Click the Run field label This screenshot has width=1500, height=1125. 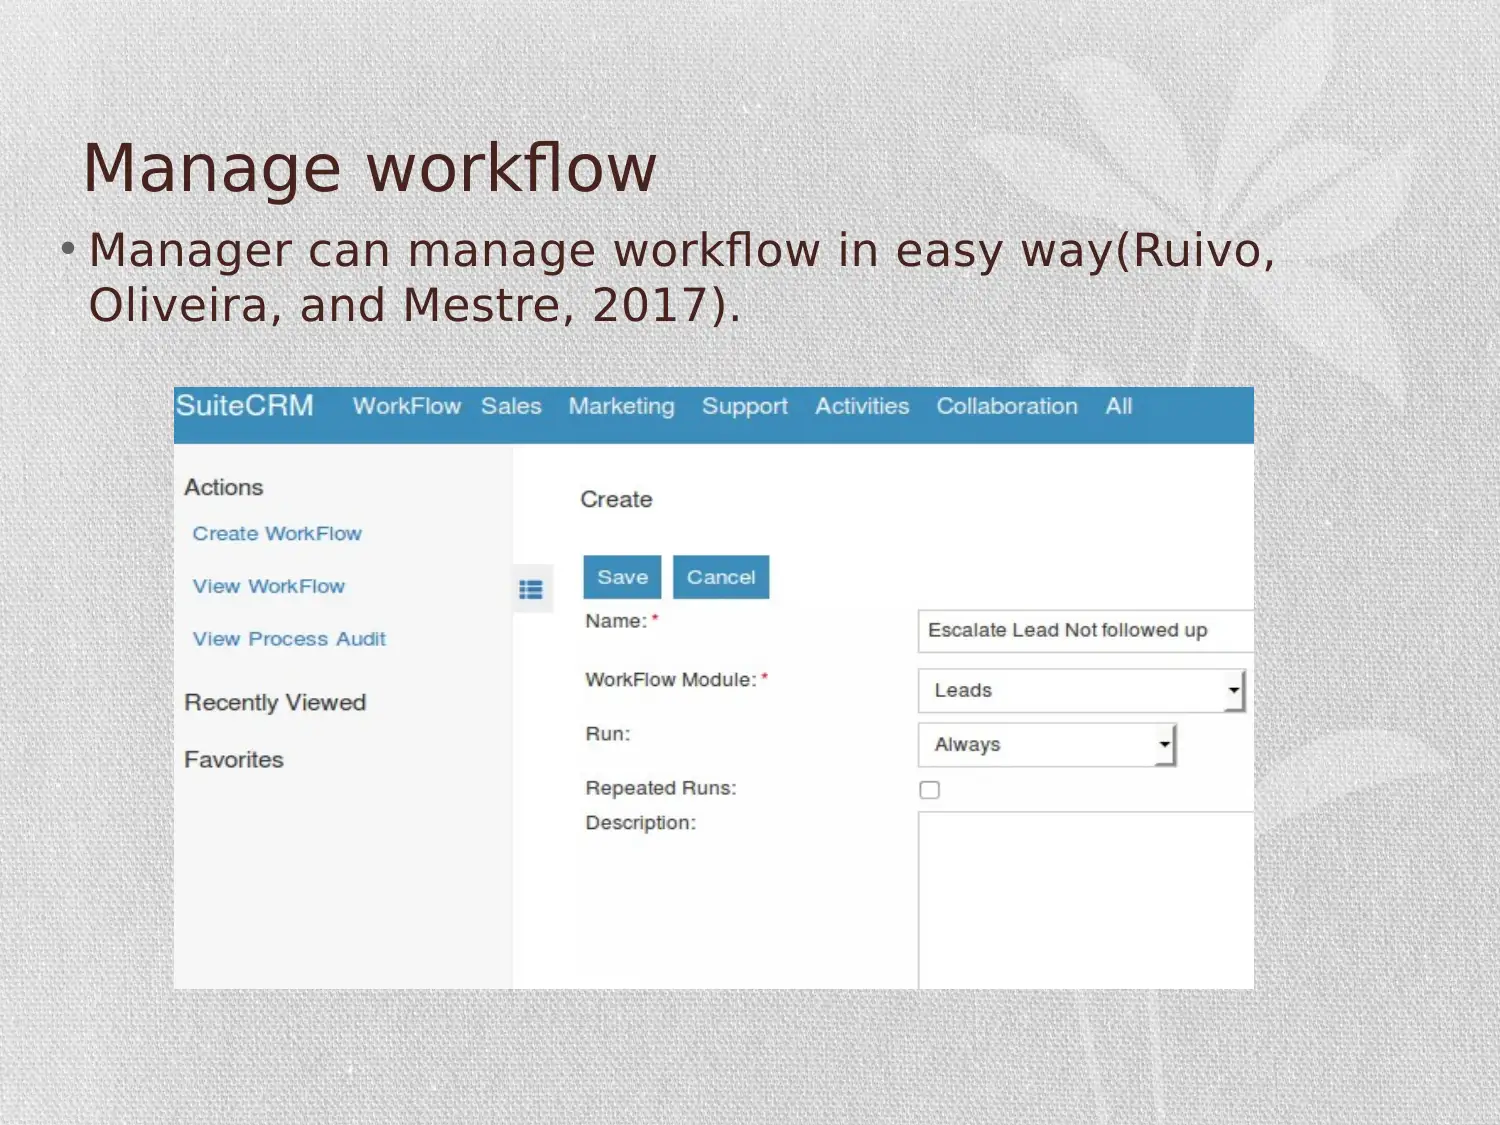pyautogui.click(x=608, y=734)
